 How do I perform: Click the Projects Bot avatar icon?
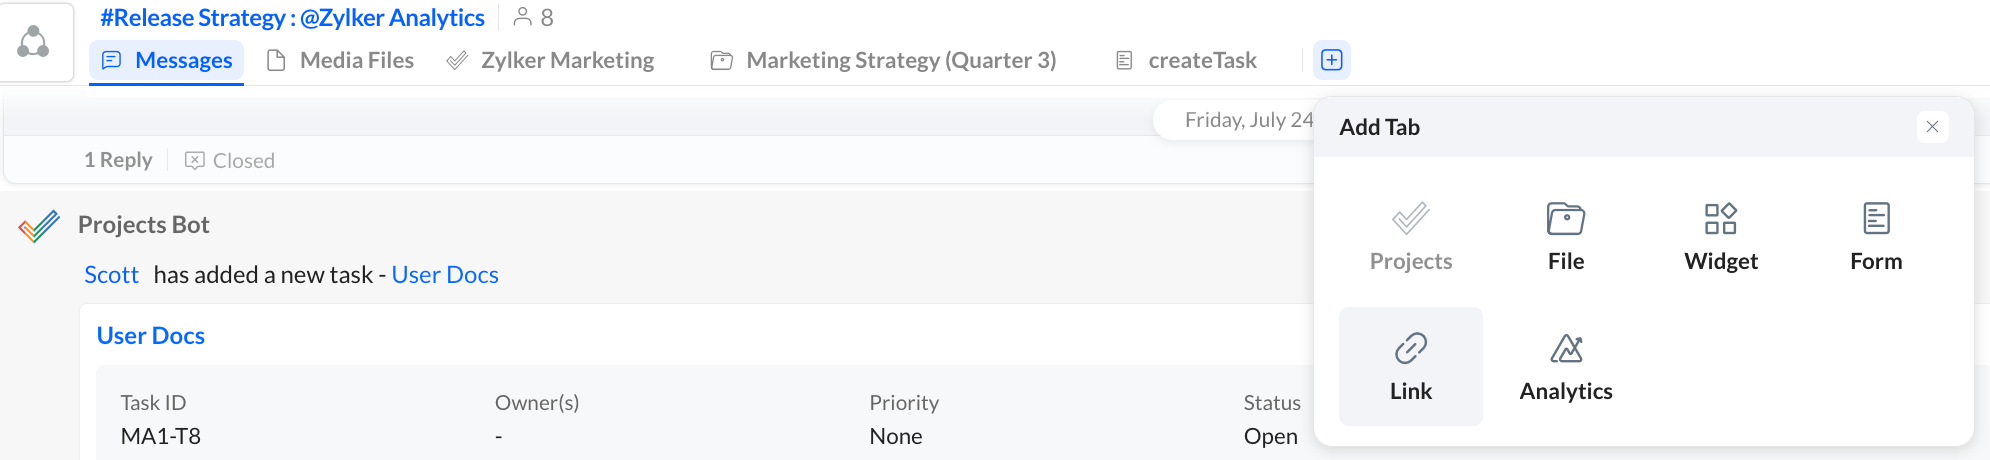coord(39,227)
